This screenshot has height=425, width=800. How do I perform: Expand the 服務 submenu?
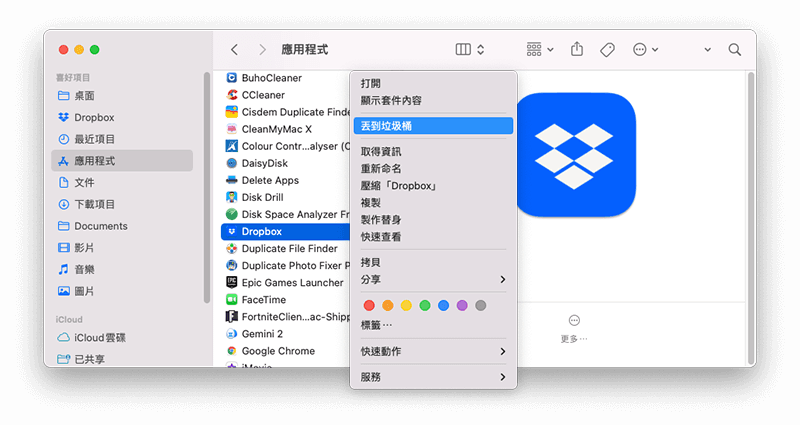[x=433, y=377]
